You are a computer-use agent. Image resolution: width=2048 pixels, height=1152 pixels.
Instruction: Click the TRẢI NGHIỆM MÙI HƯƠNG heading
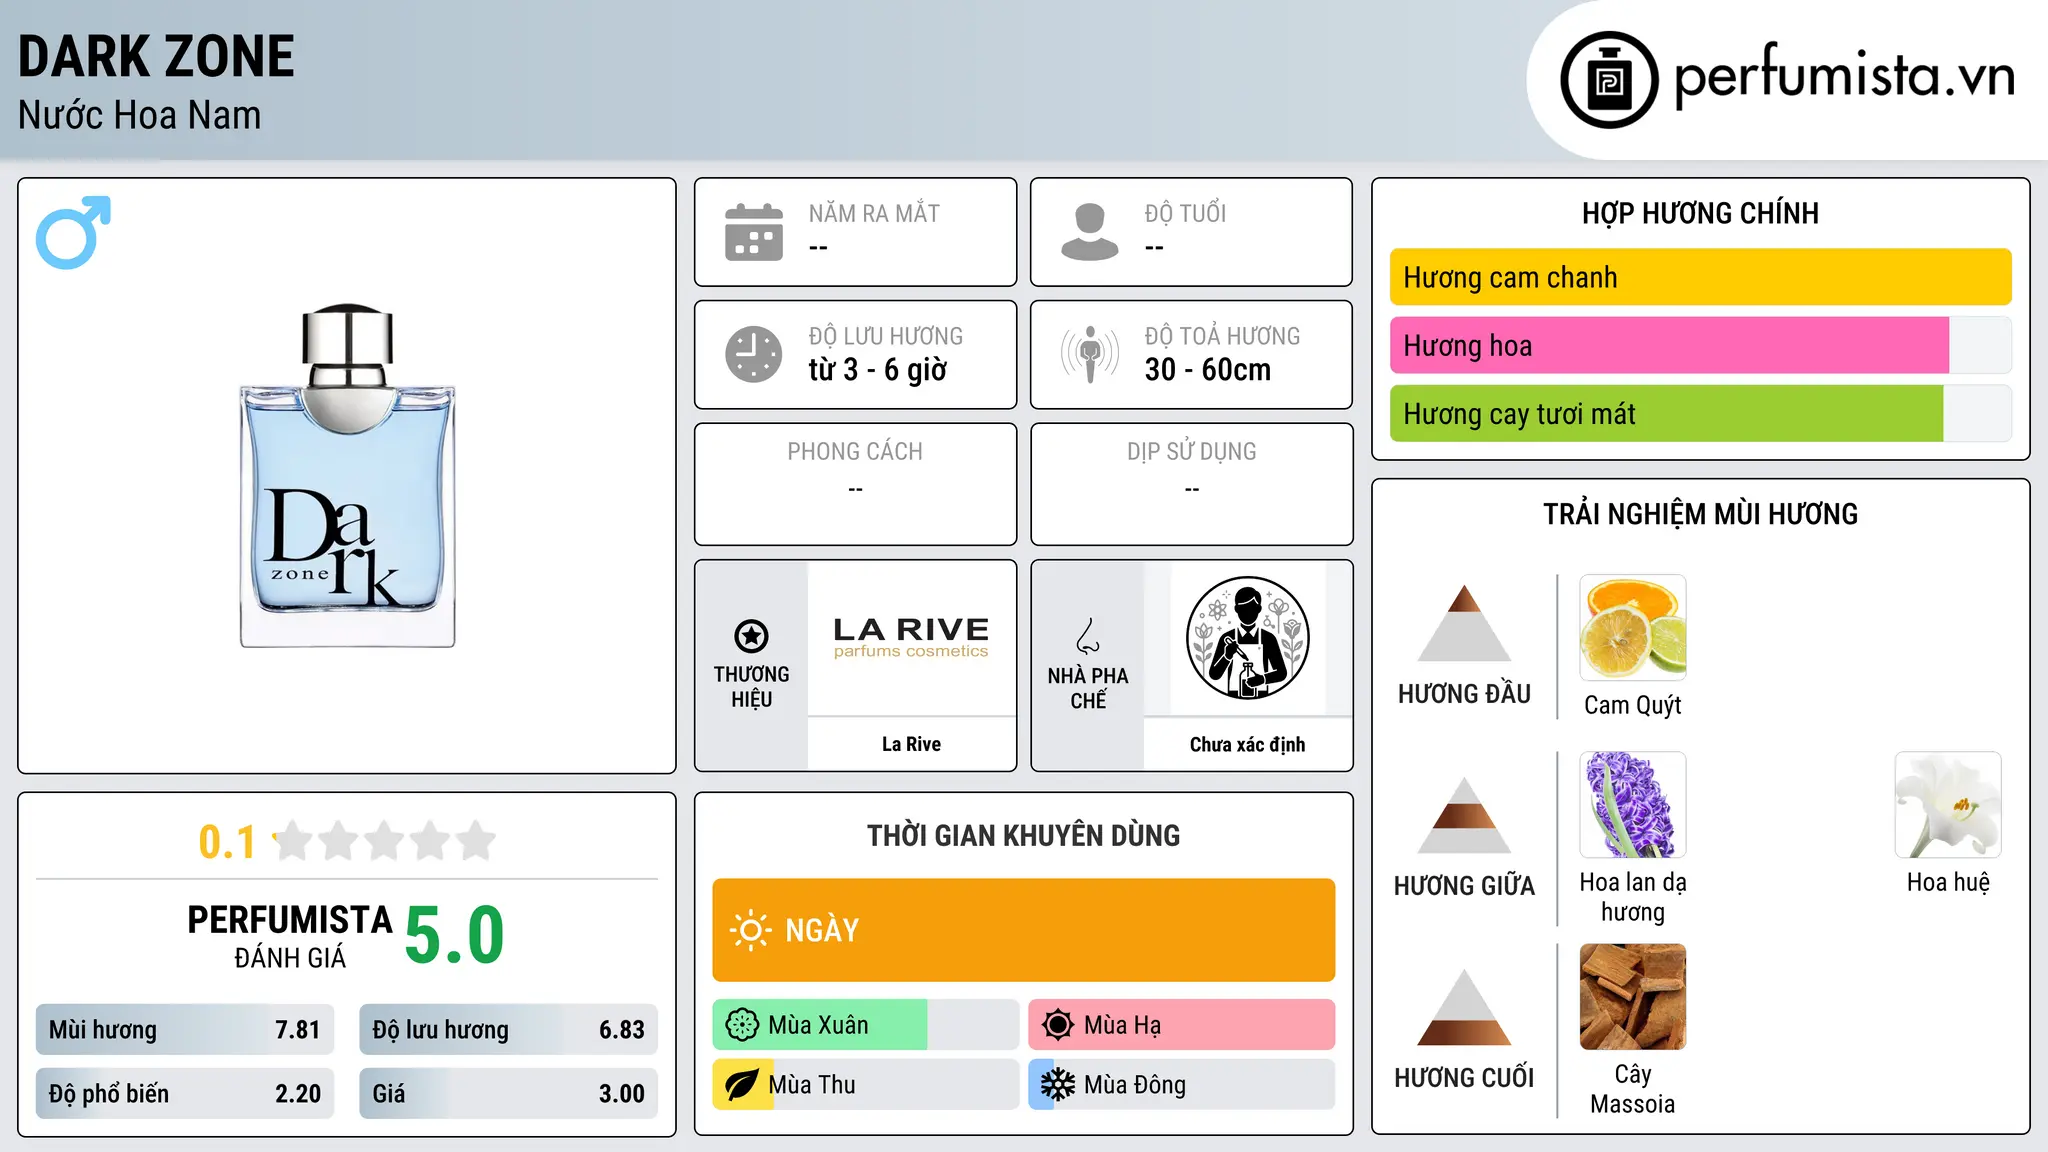[1700, 514]
